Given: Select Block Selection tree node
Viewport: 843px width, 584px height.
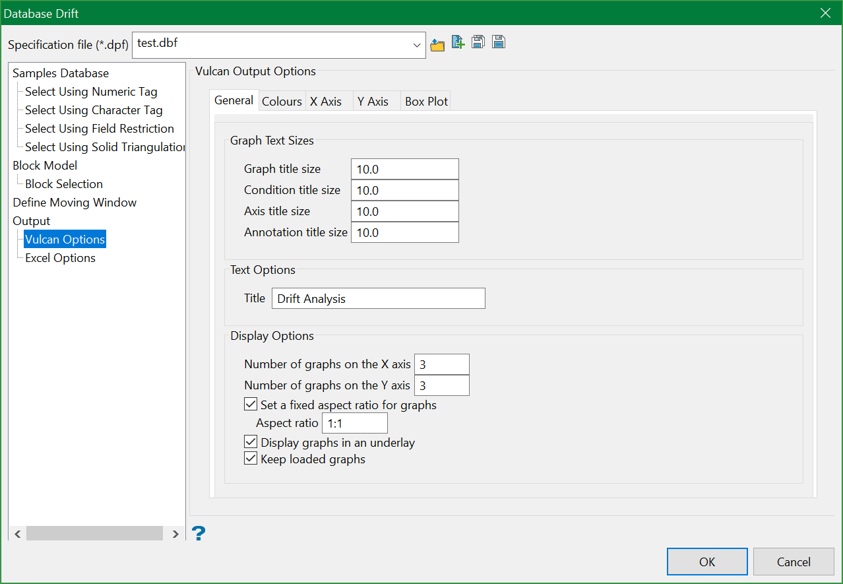Looking at the screenshot, I should click(x=64, y=184).
